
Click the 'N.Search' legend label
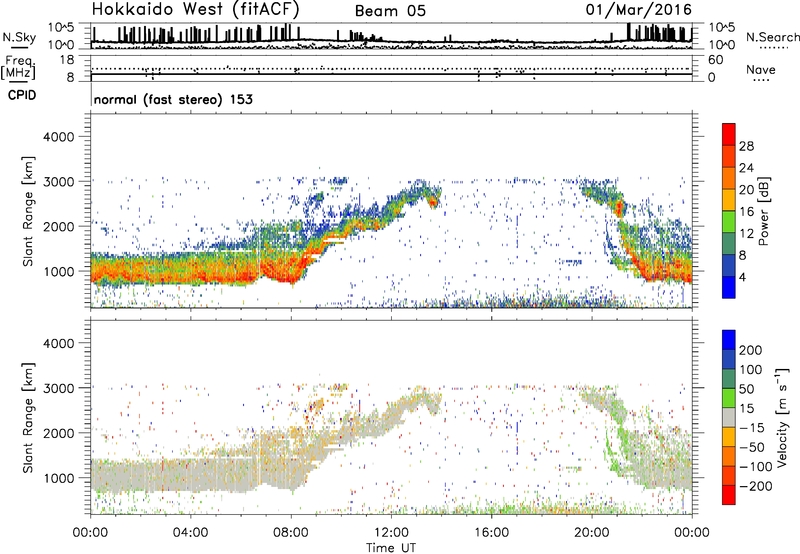pos(772,37)
